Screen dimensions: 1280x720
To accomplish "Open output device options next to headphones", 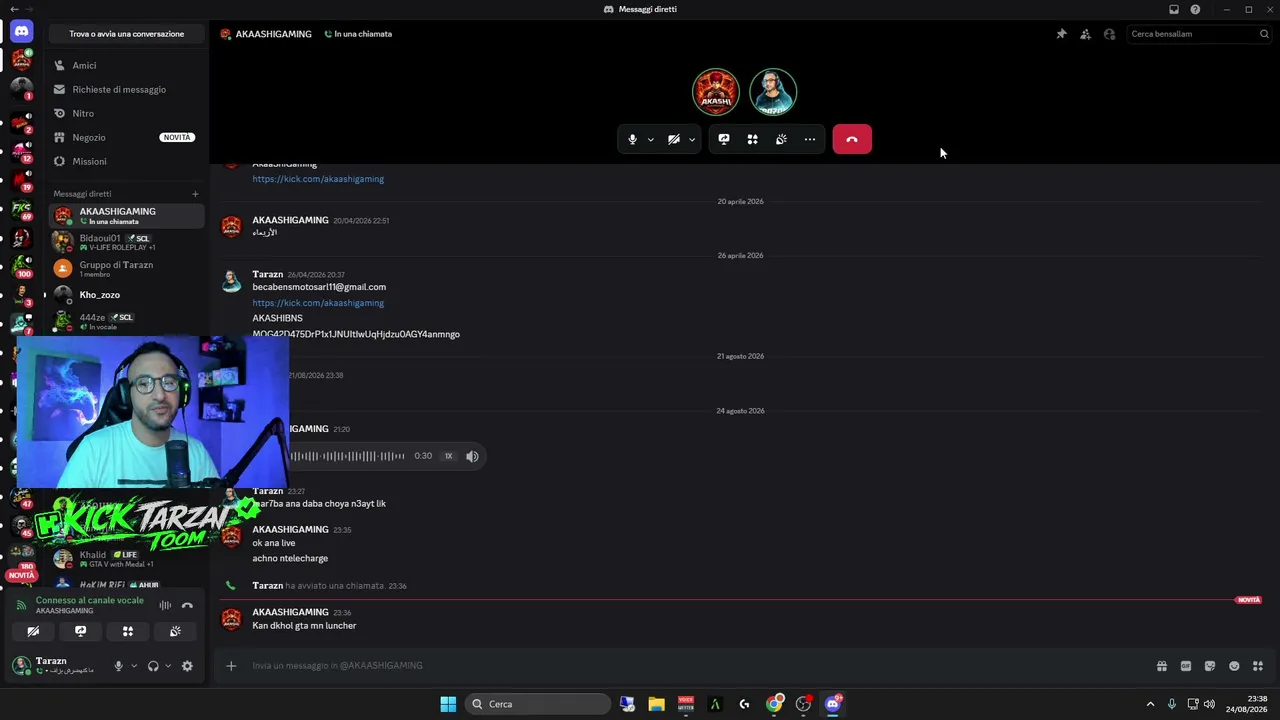I will pyautogui.click(x=168, y=666).
